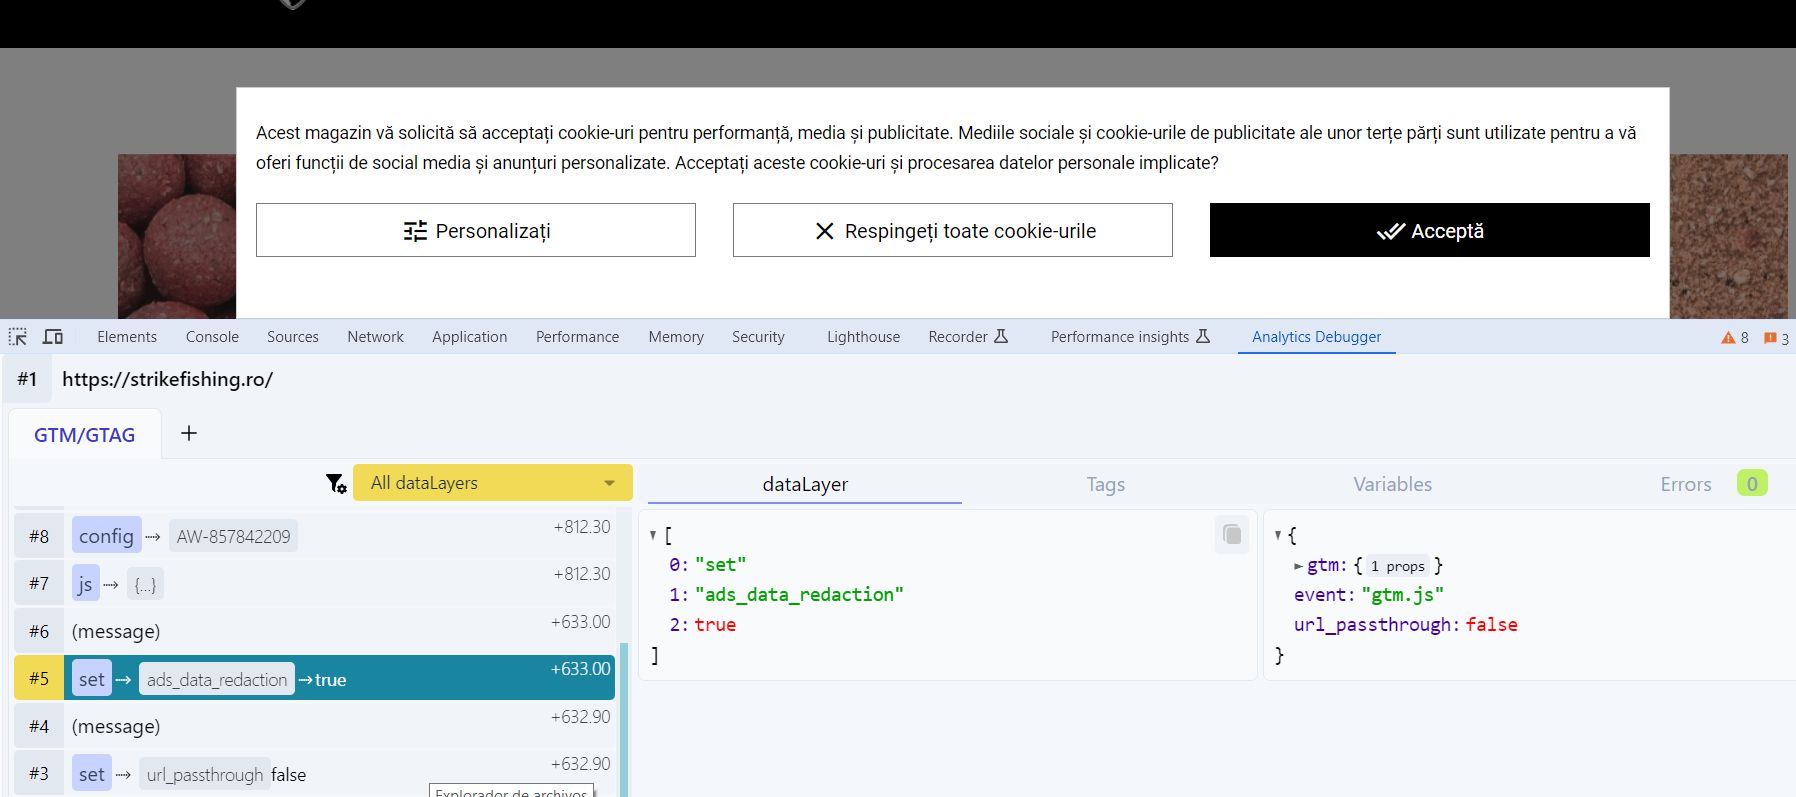The image size is (1796, 797).
Task: Switch to the Network tab
Action: (x=375, y=337)
